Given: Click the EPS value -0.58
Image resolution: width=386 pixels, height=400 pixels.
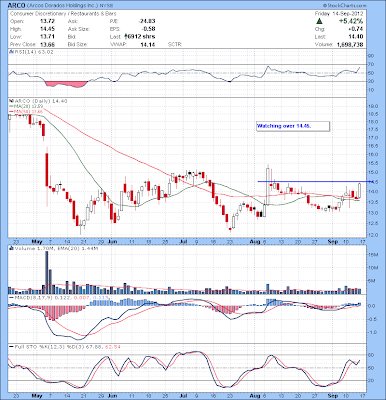Looking at the screenshot, I should (149, 29).
